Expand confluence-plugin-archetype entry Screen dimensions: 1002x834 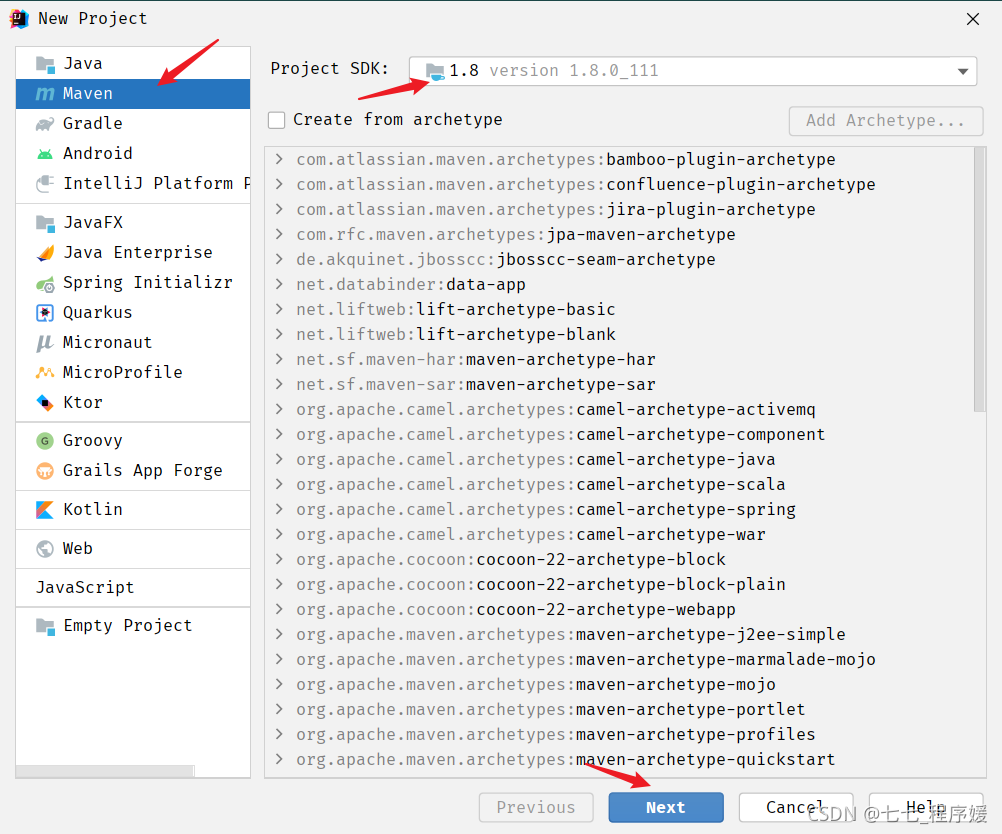point(279,184)
